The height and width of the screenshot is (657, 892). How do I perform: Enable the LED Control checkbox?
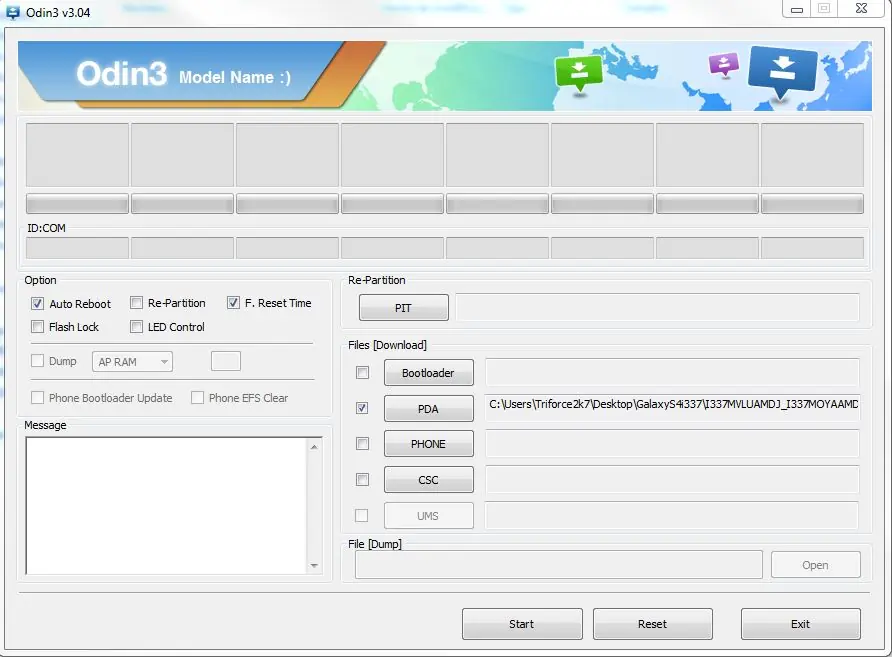click(x=136, y=327)
